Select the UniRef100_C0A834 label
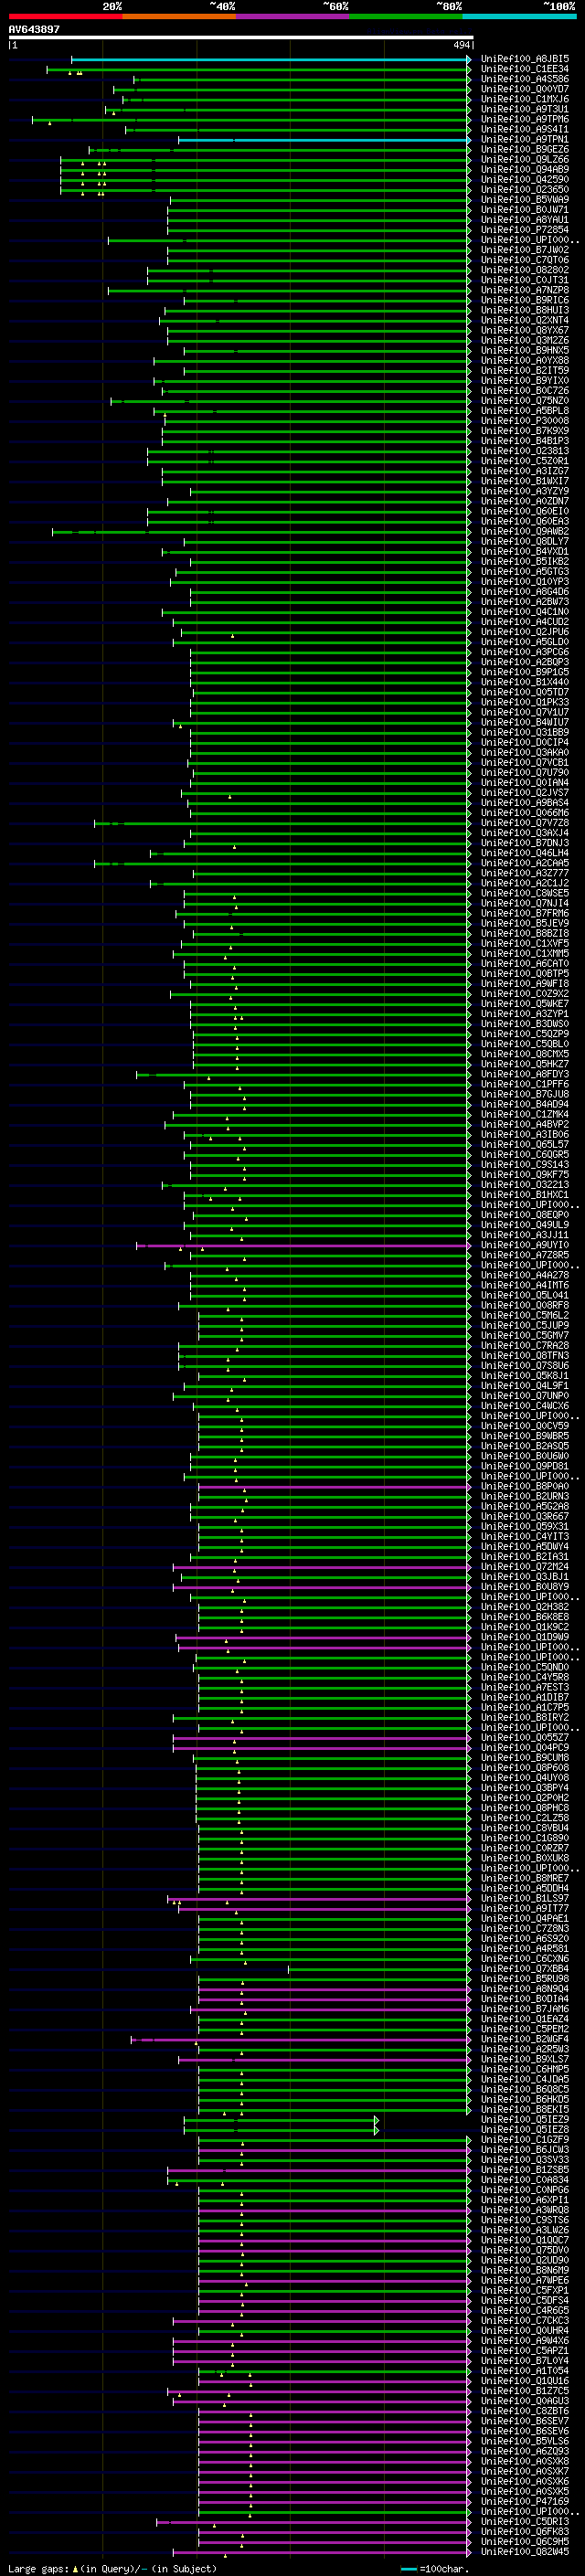 point(525,2180)
